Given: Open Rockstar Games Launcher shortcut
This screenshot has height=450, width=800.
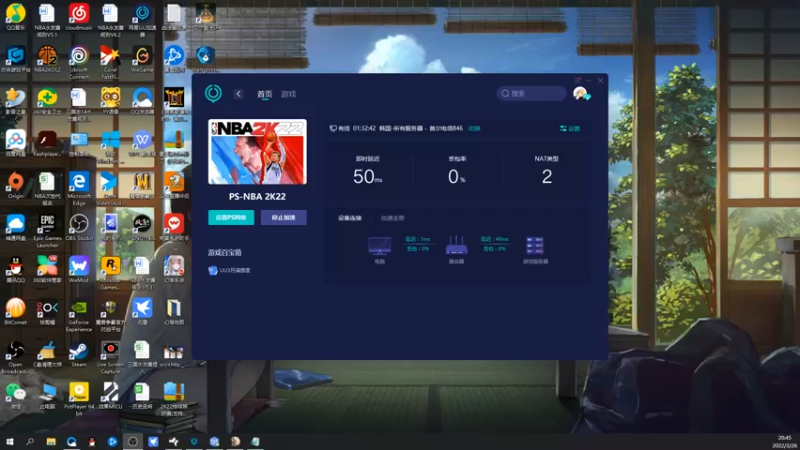Looking at the screenshot, I should [110, 273].
